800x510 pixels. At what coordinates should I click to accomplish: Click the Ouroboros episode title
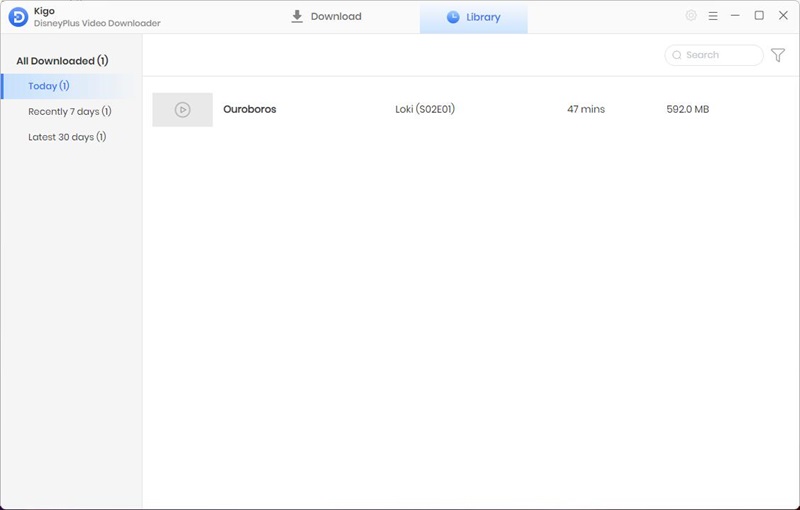[x=249, y=109]
